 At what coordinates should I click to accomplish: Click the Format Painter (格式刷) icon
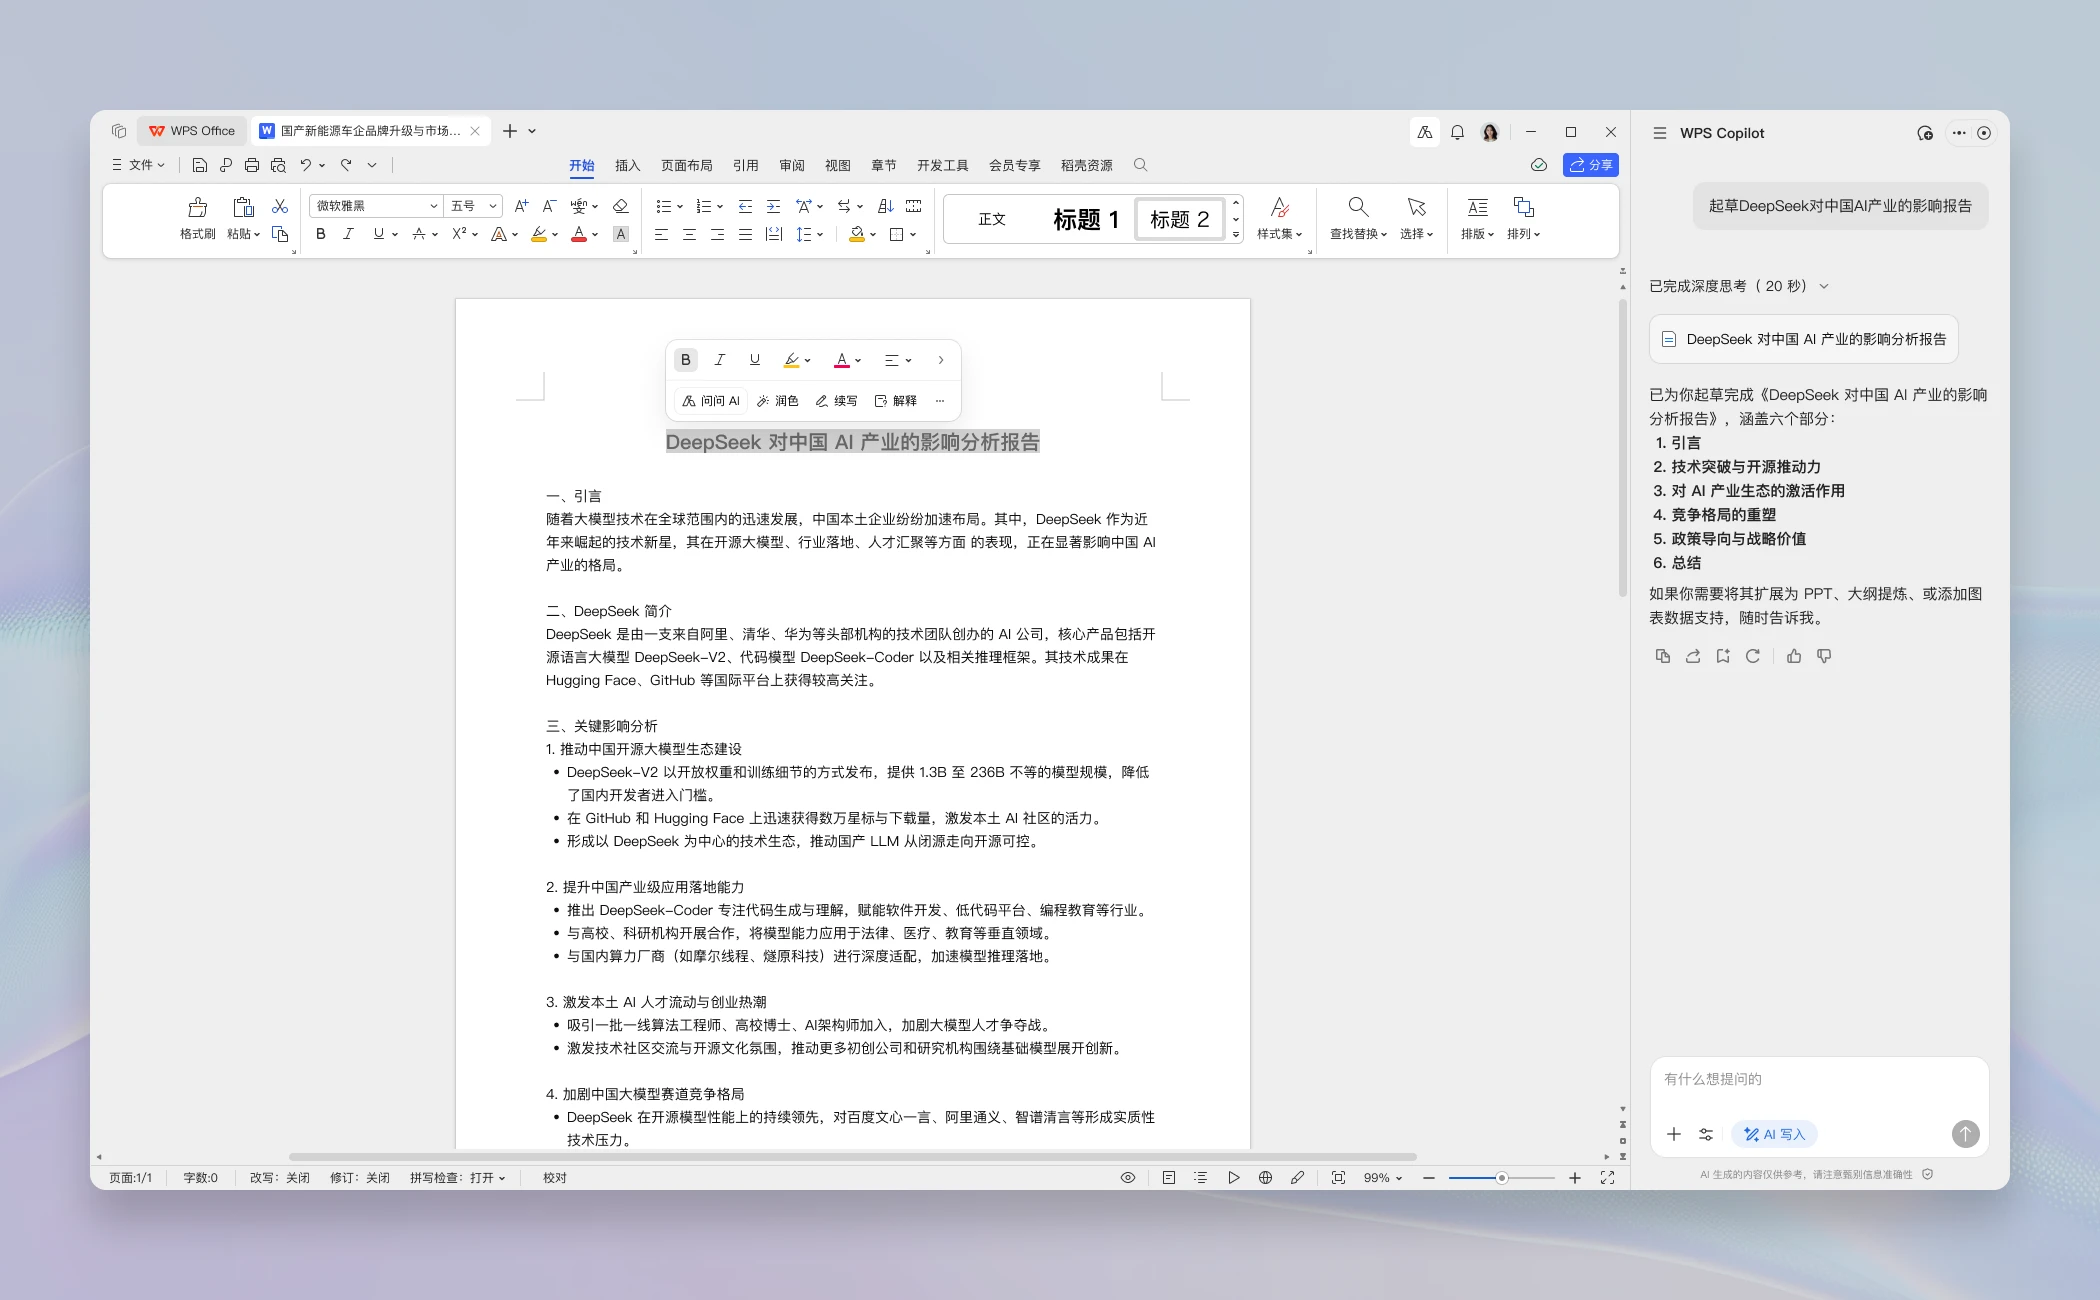pos(197,207)
